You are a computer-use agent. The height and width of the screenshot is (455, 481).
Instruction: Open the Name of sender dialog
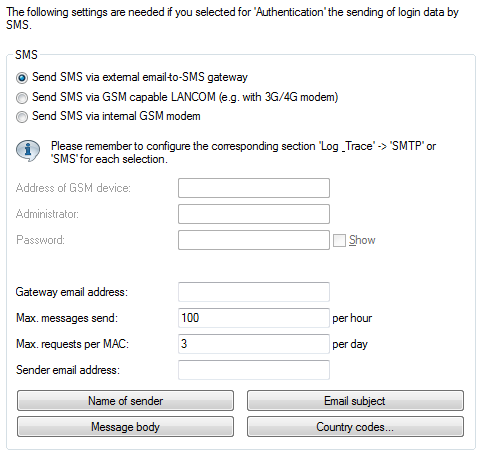click(125, 401)
